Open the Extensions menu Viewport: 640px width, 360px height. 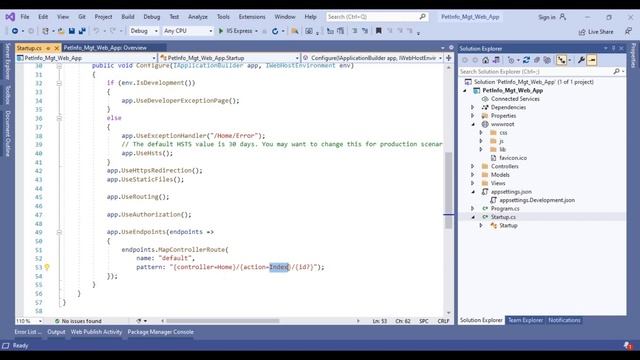(x=252, y=17)
